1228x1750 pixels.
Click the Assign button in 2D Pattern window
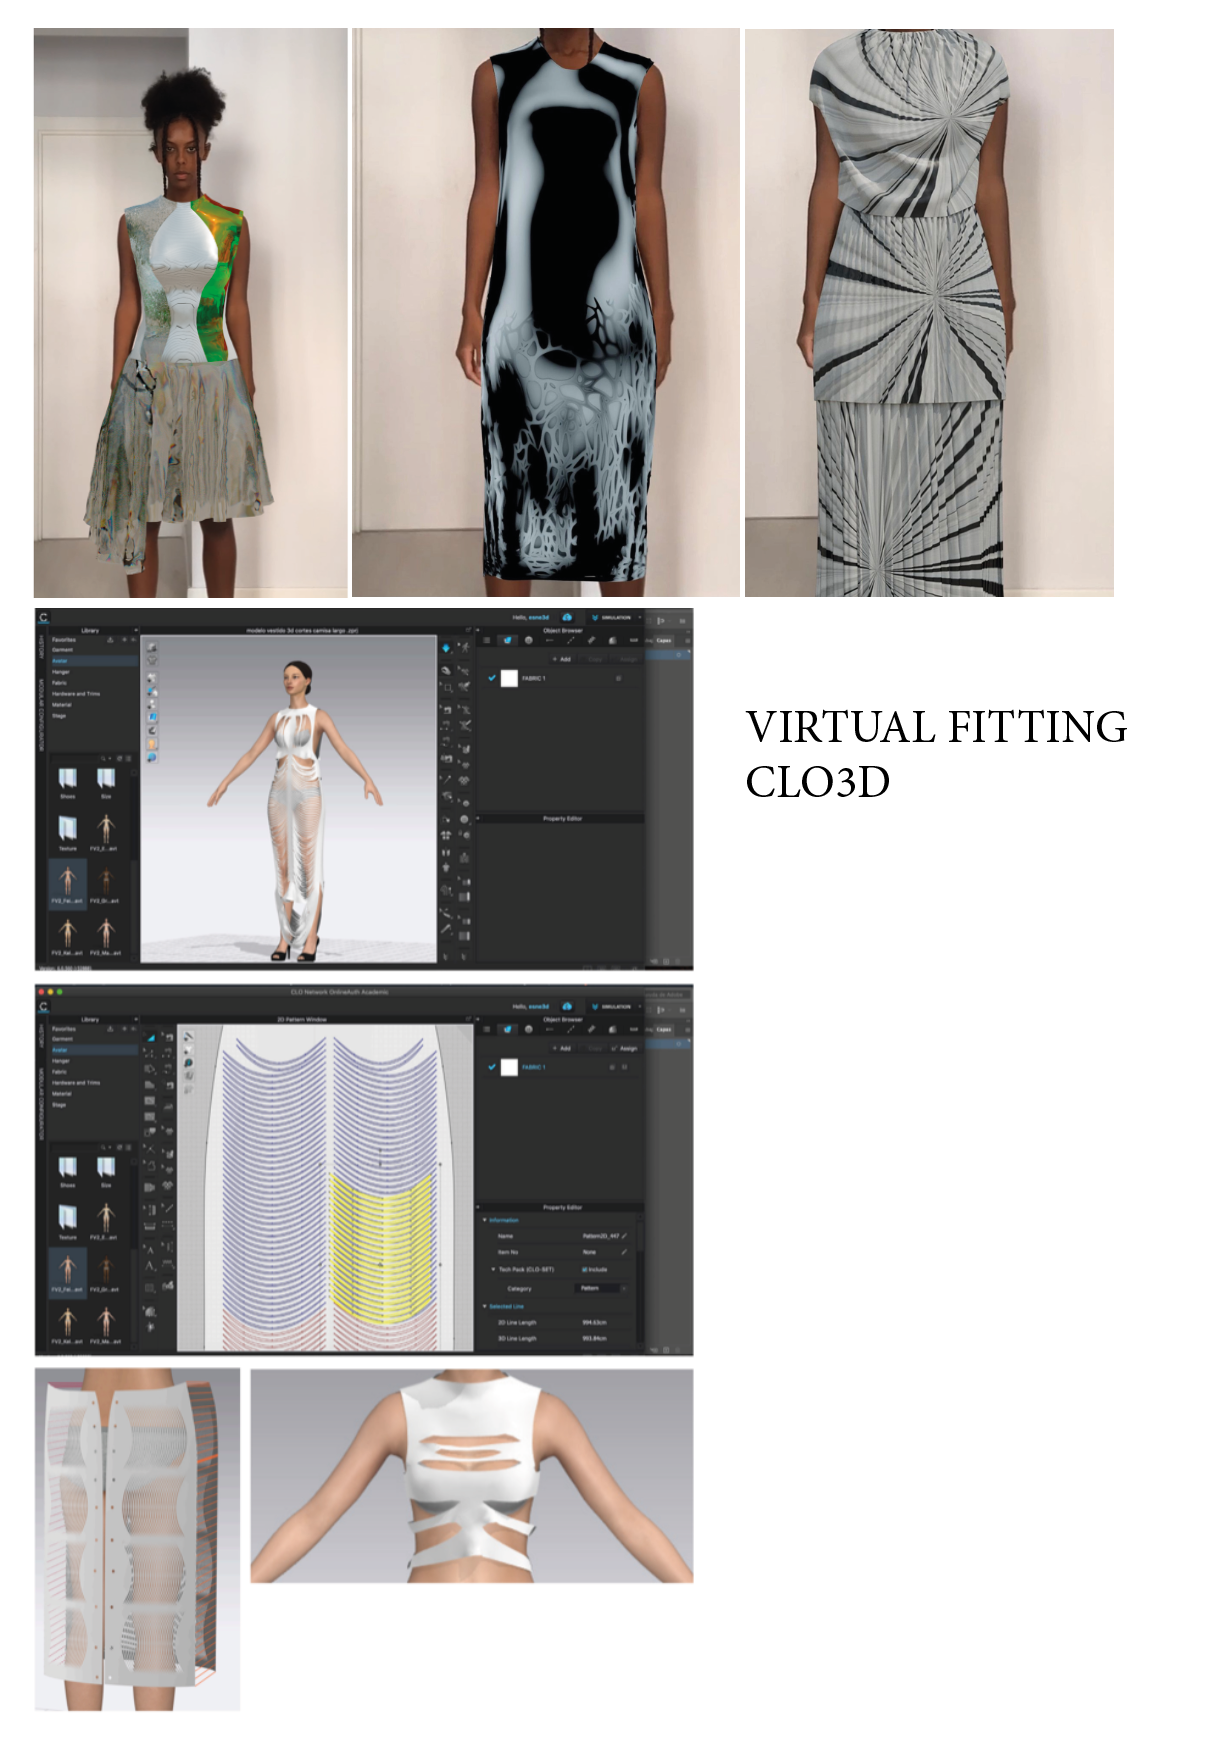point(625,1048)
